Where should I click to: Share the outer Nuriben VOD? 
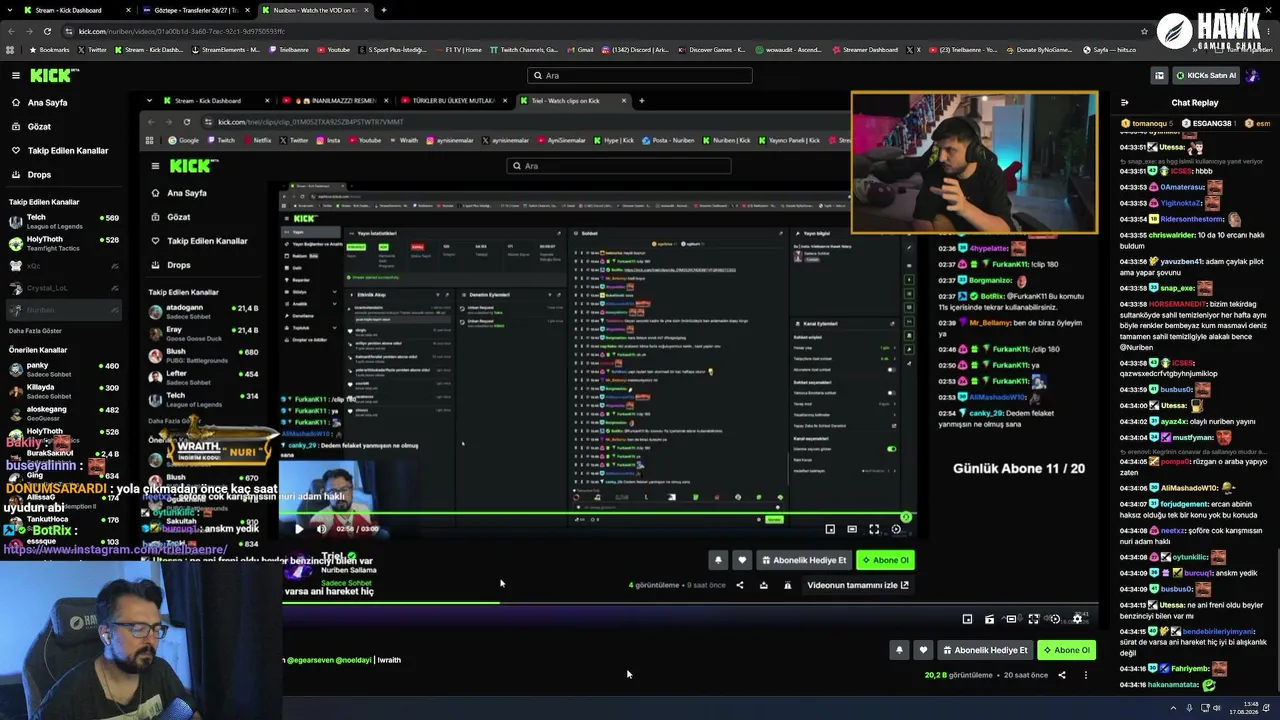(1062, 675)
